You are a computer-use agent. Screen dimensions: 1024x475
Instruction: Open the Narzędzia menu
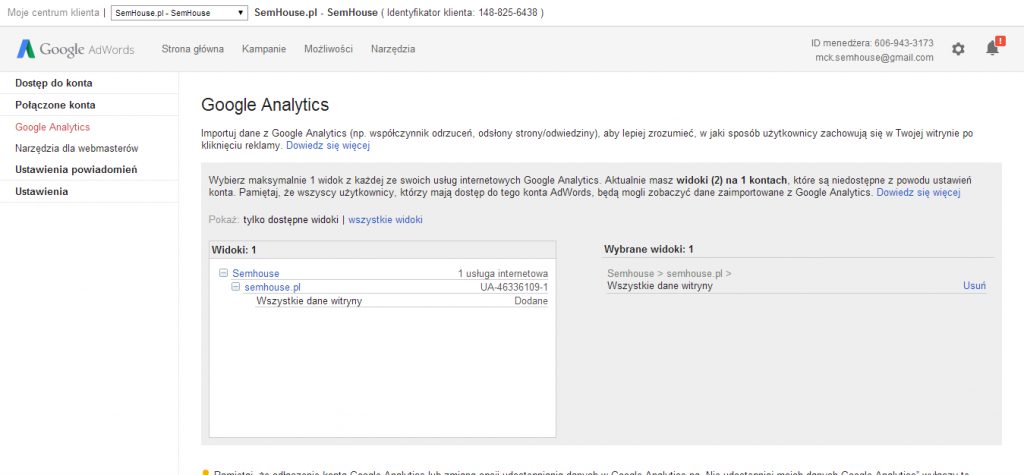392,49
